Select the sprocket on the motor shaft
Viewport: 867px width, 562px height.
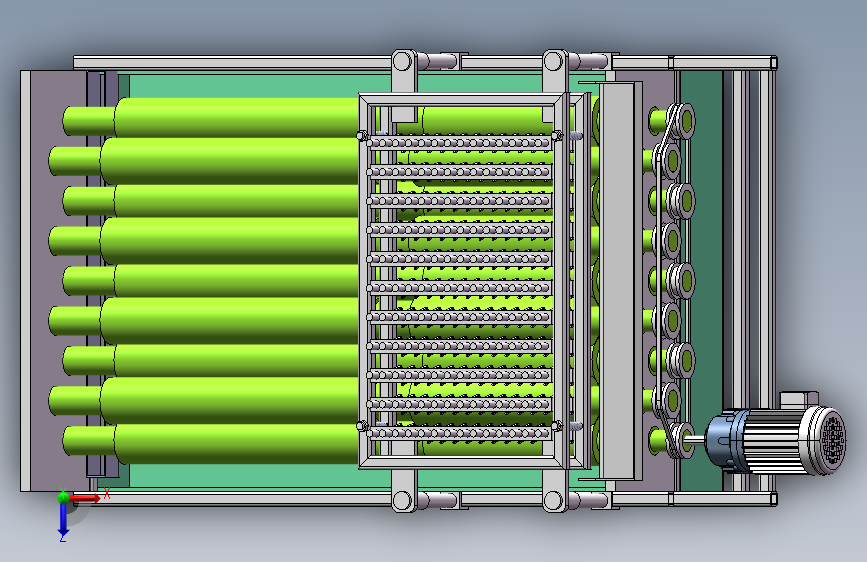pyautogui.click(x=682, y=440)
